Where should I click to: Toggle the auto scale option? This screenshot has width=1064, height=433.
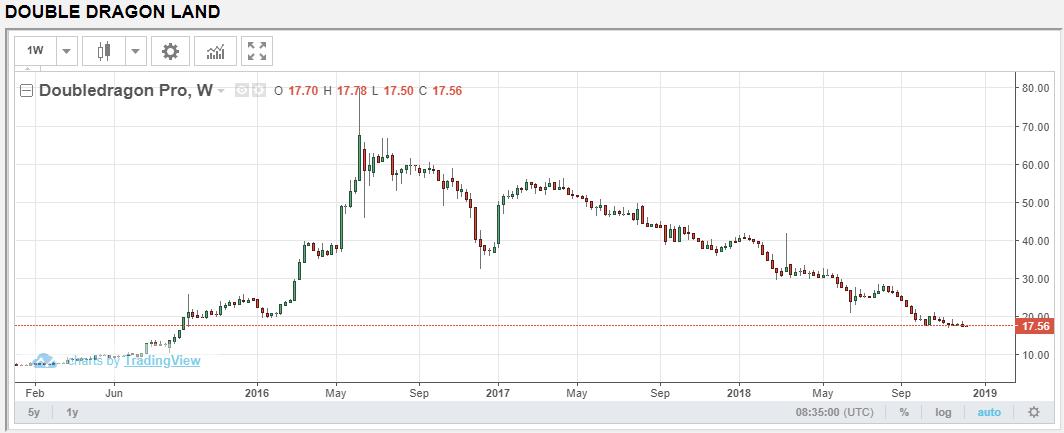(x=988, y=412)
